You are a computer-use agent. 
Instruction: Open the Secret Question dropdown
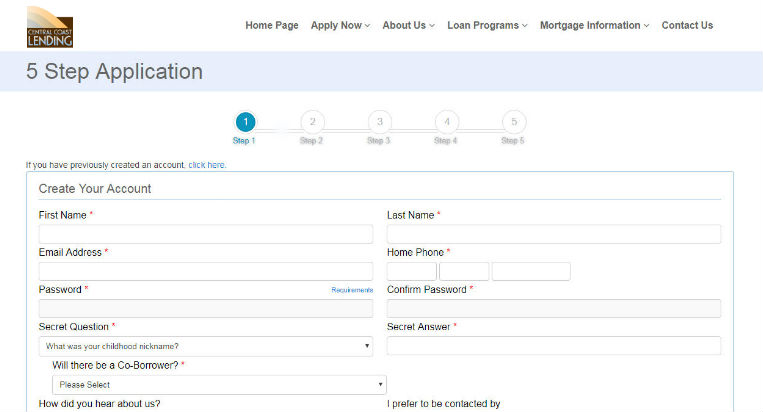(206, 346)
